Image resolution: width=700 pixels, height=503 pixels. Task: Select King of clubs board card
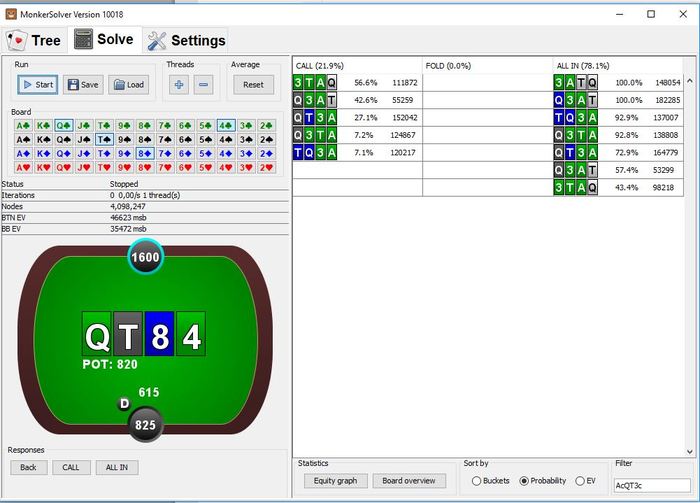(x=43, y=125)
